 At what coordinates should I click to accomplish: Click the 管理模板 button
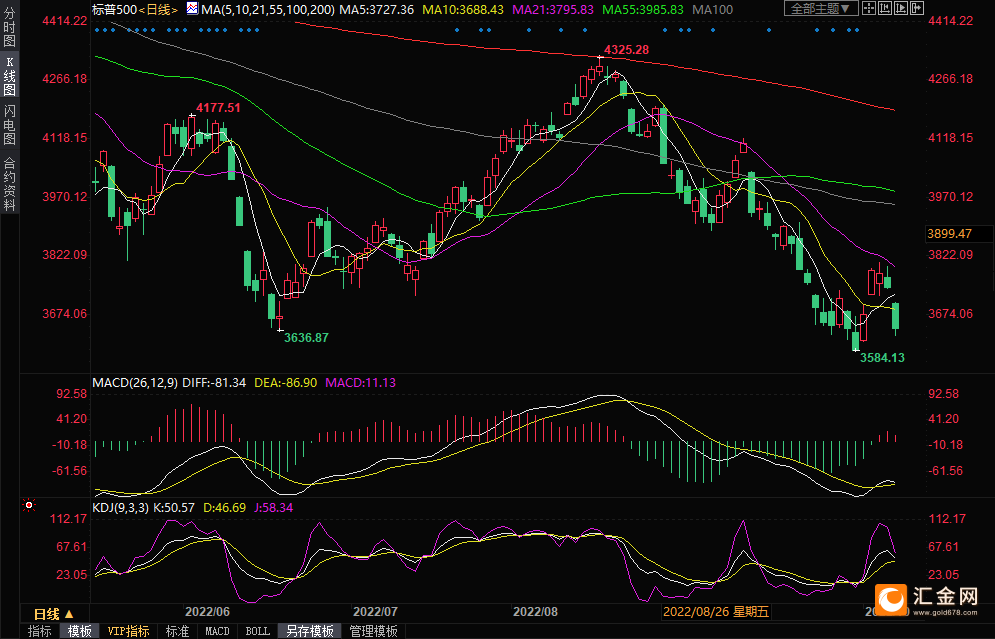(373, 631)
